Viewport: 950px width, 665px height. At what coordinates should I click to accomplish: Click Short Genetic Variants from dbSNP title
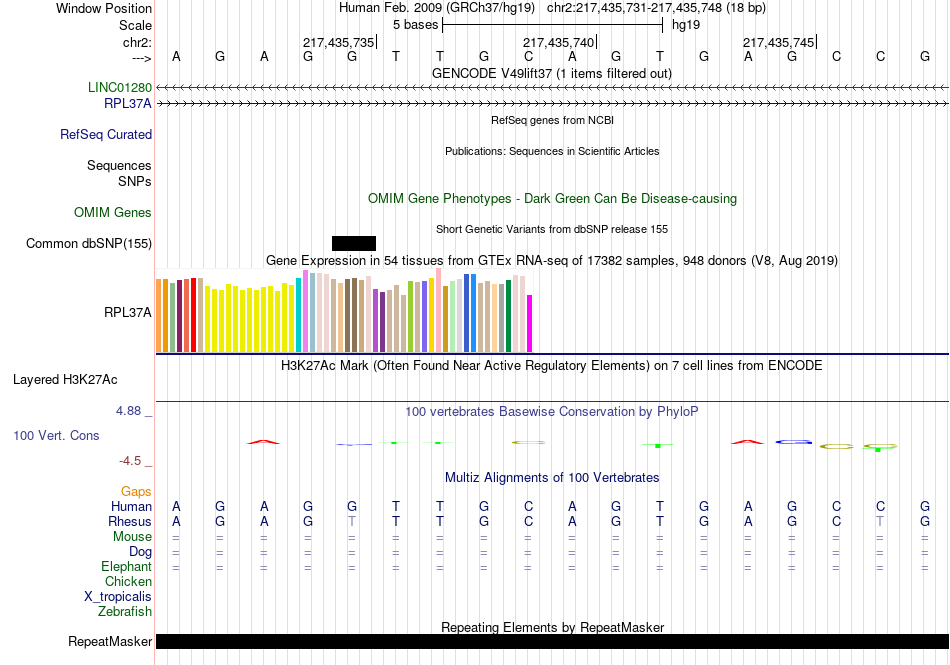click(552, 229)
